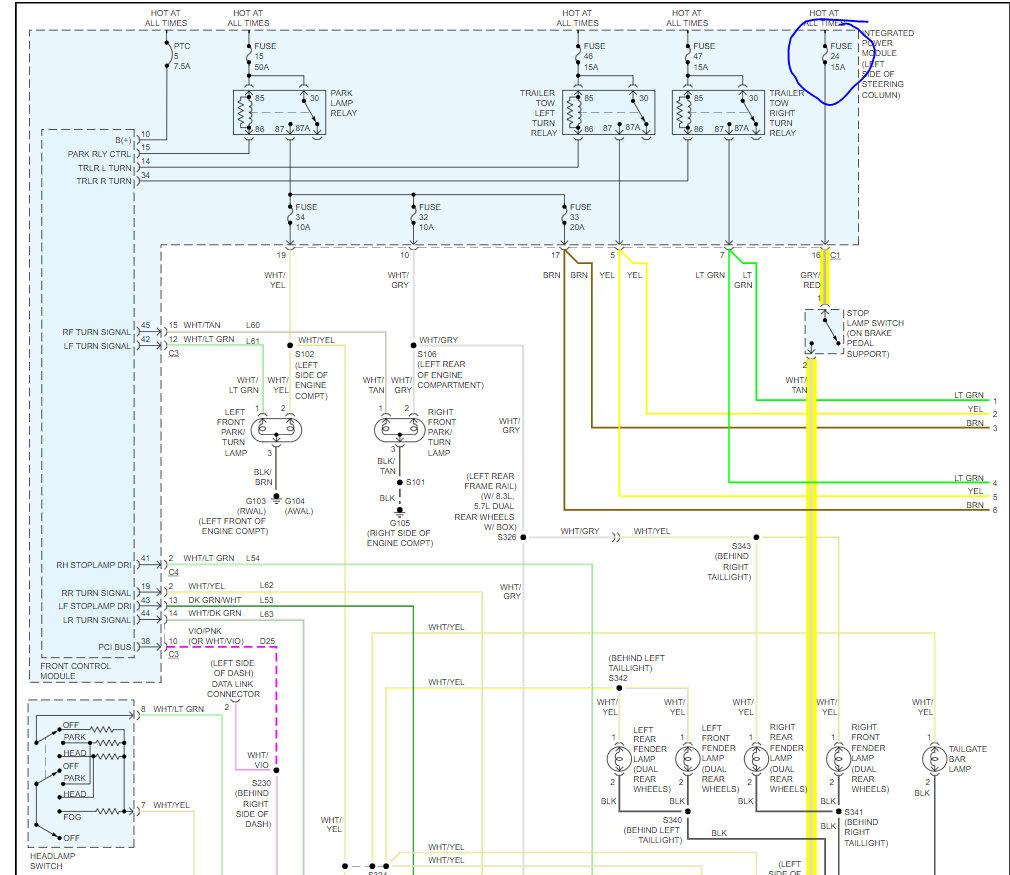Click the G105 ground symbol
This screenshot has width=1010, height=875.
pyautogui.click(x=399, y=512)
